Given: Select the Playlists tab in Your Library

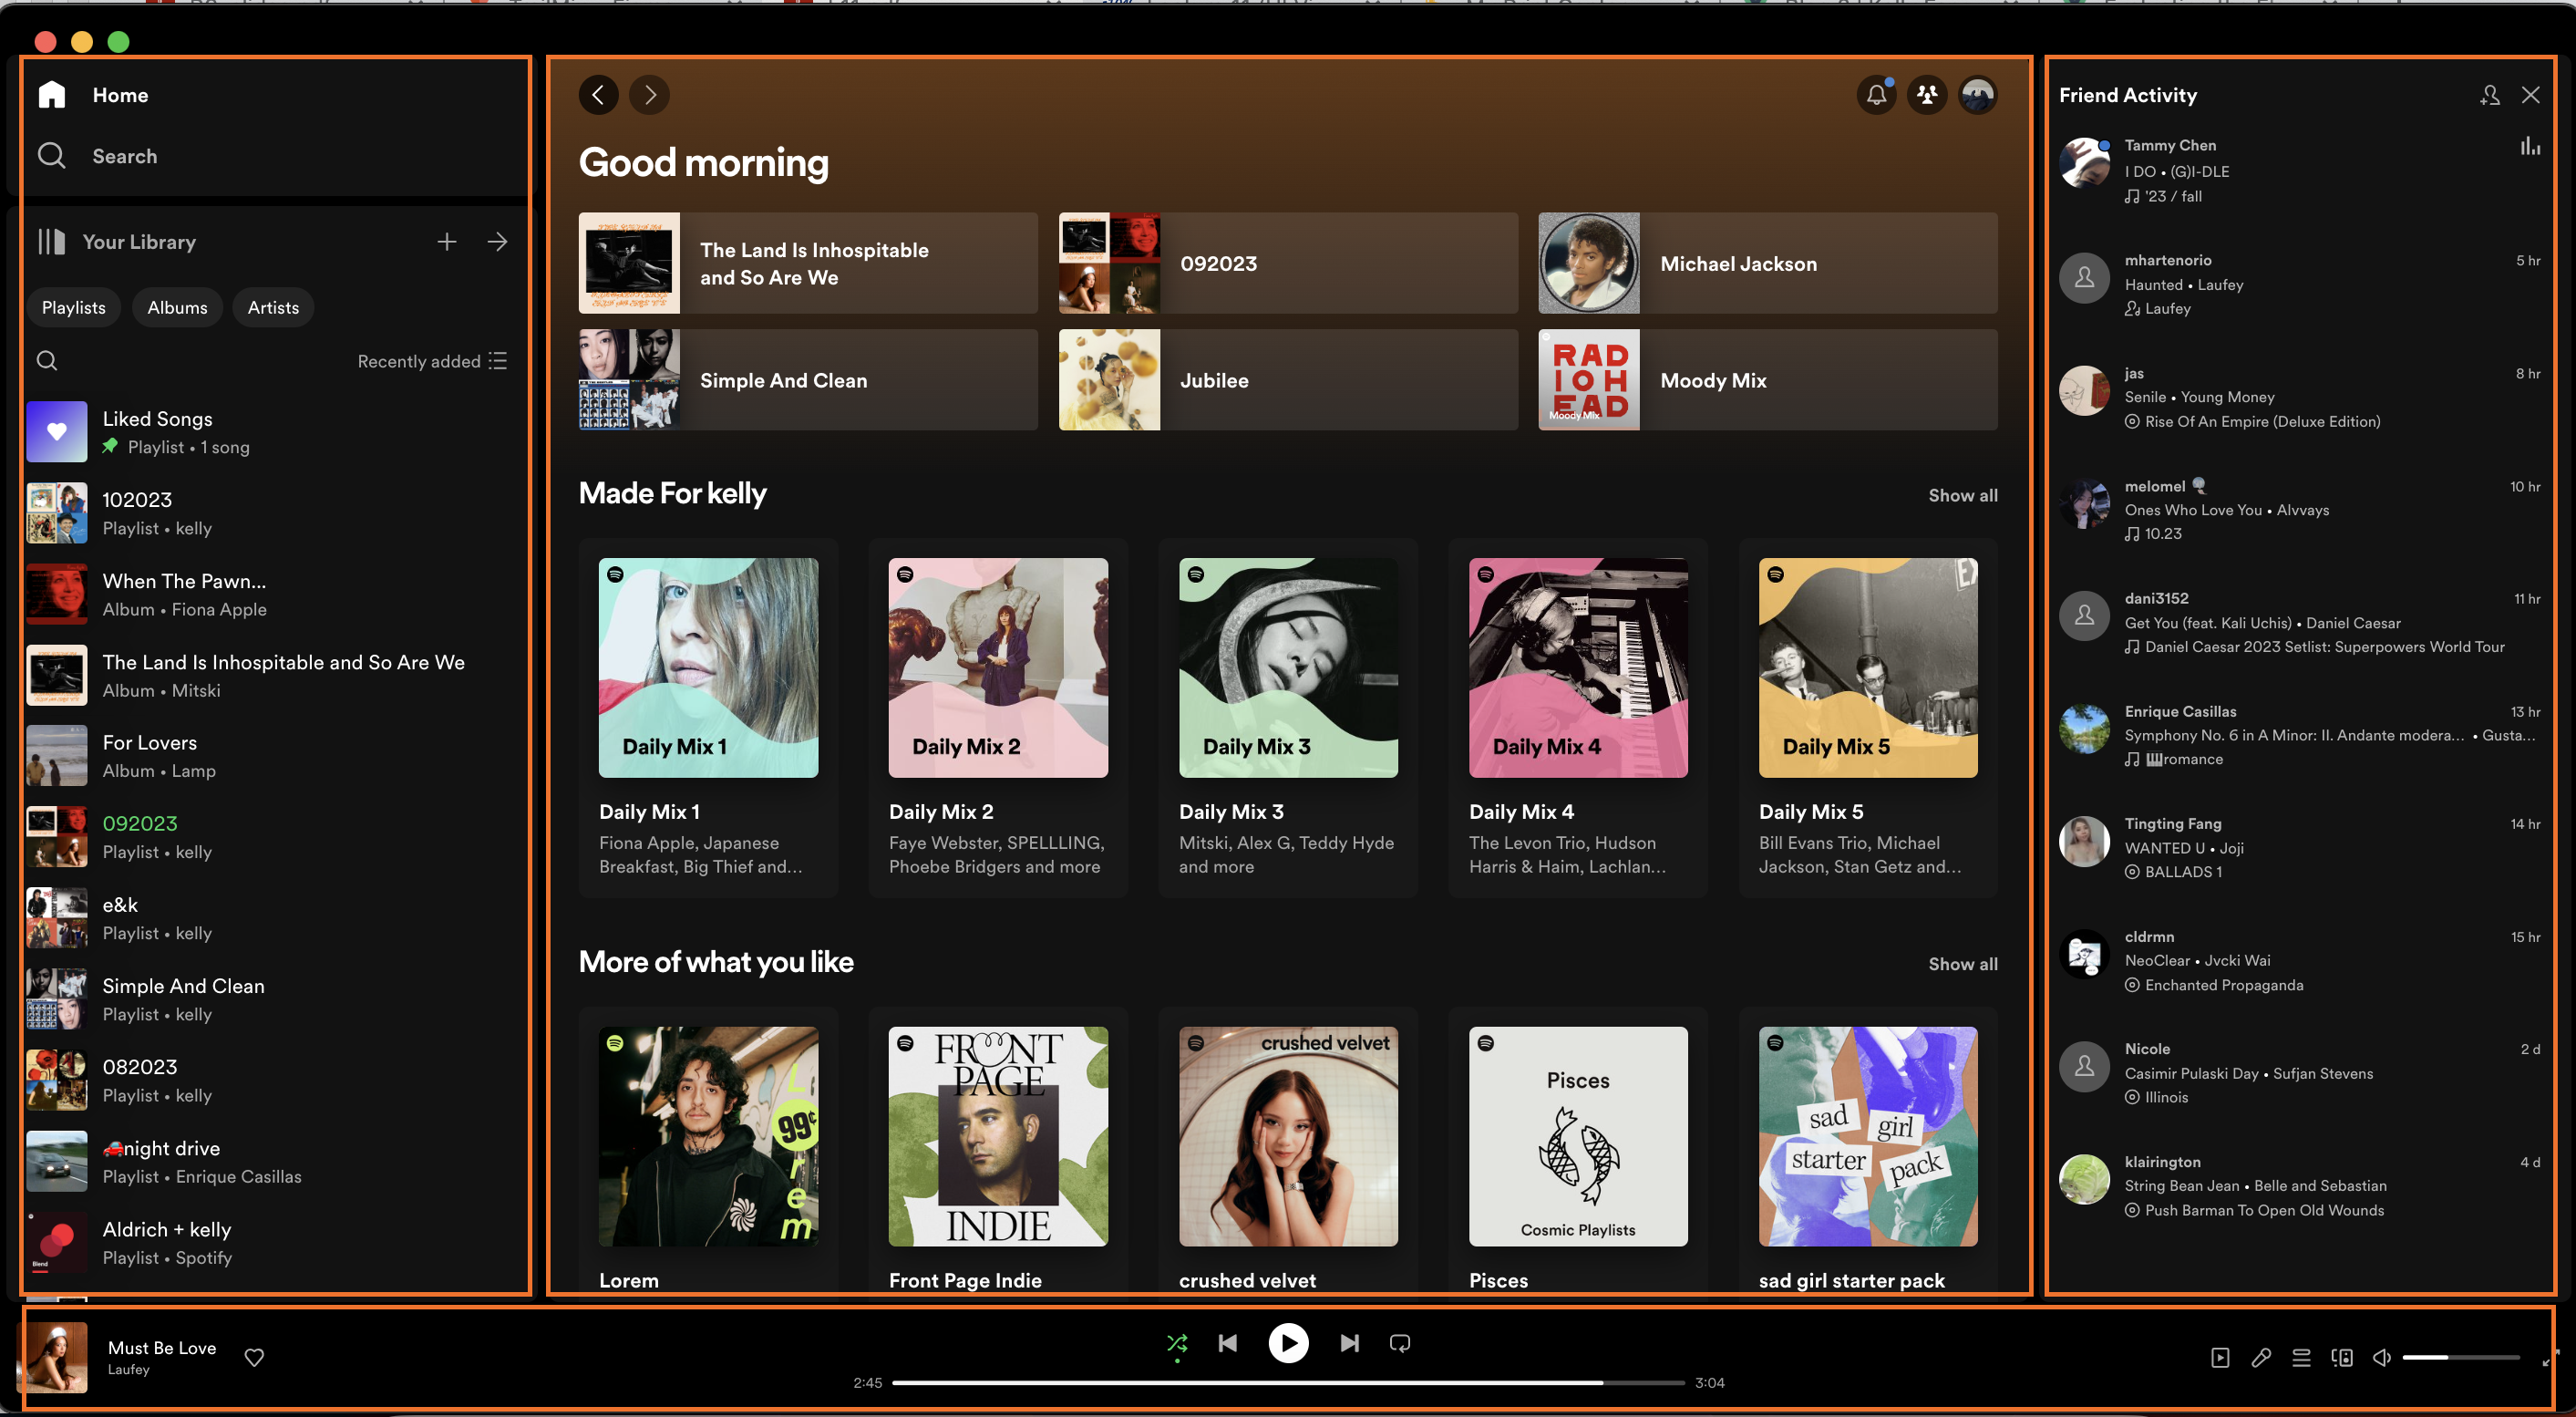Looking at the screenshot, I should (73, 307).
